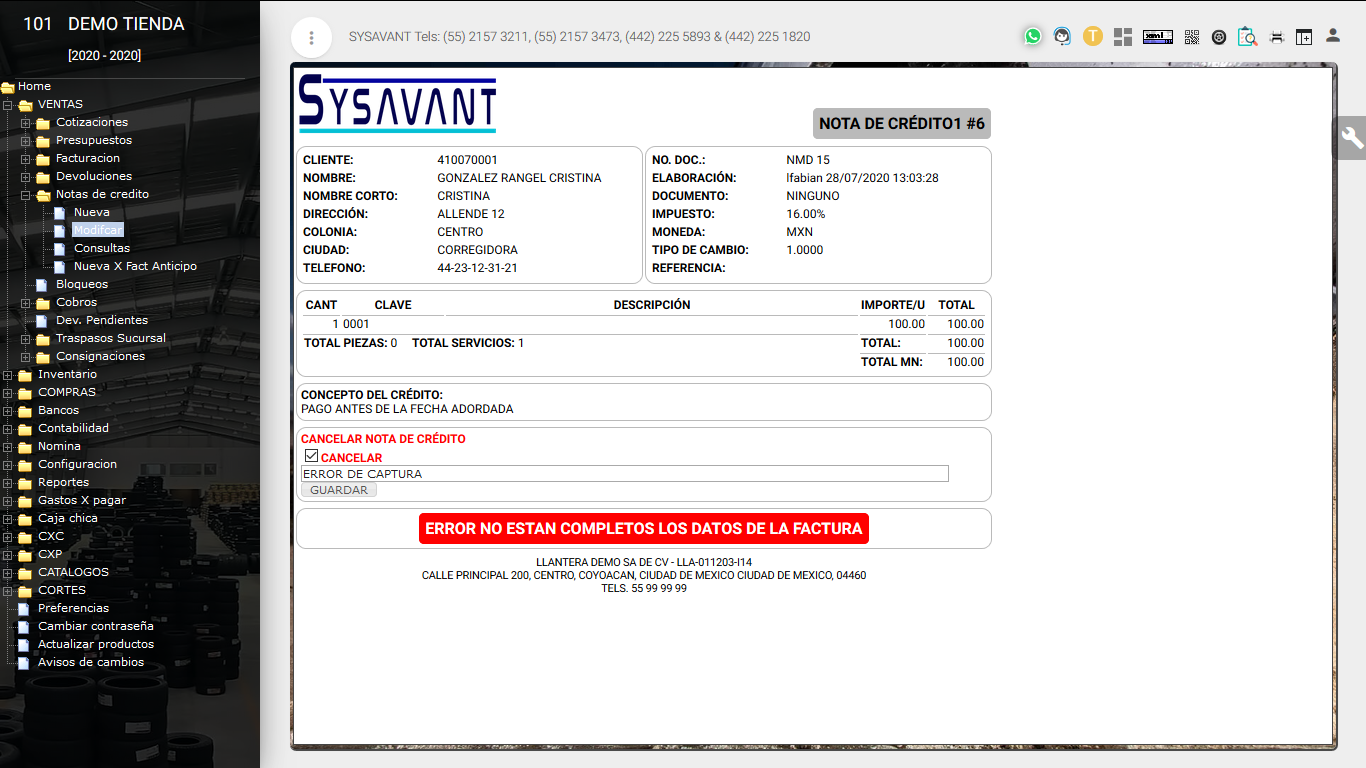Viewport: 1366px width, 768px height.
Task: Select Nueva X Fact Anticipo item
Action: pyautogui.click(x=135, y=266)
